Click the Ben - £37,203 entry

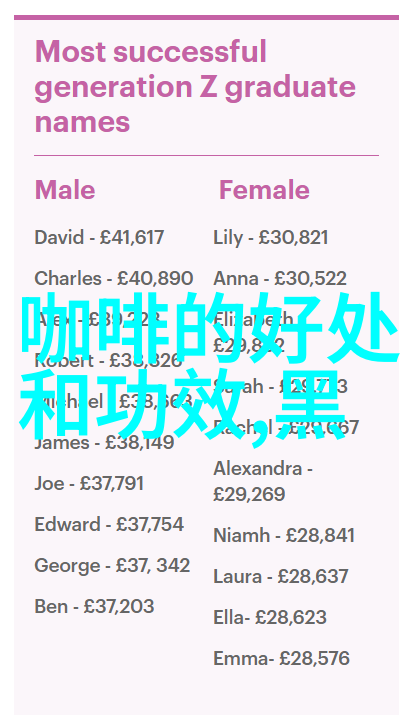pyautogui.click(x=94, y=606)
